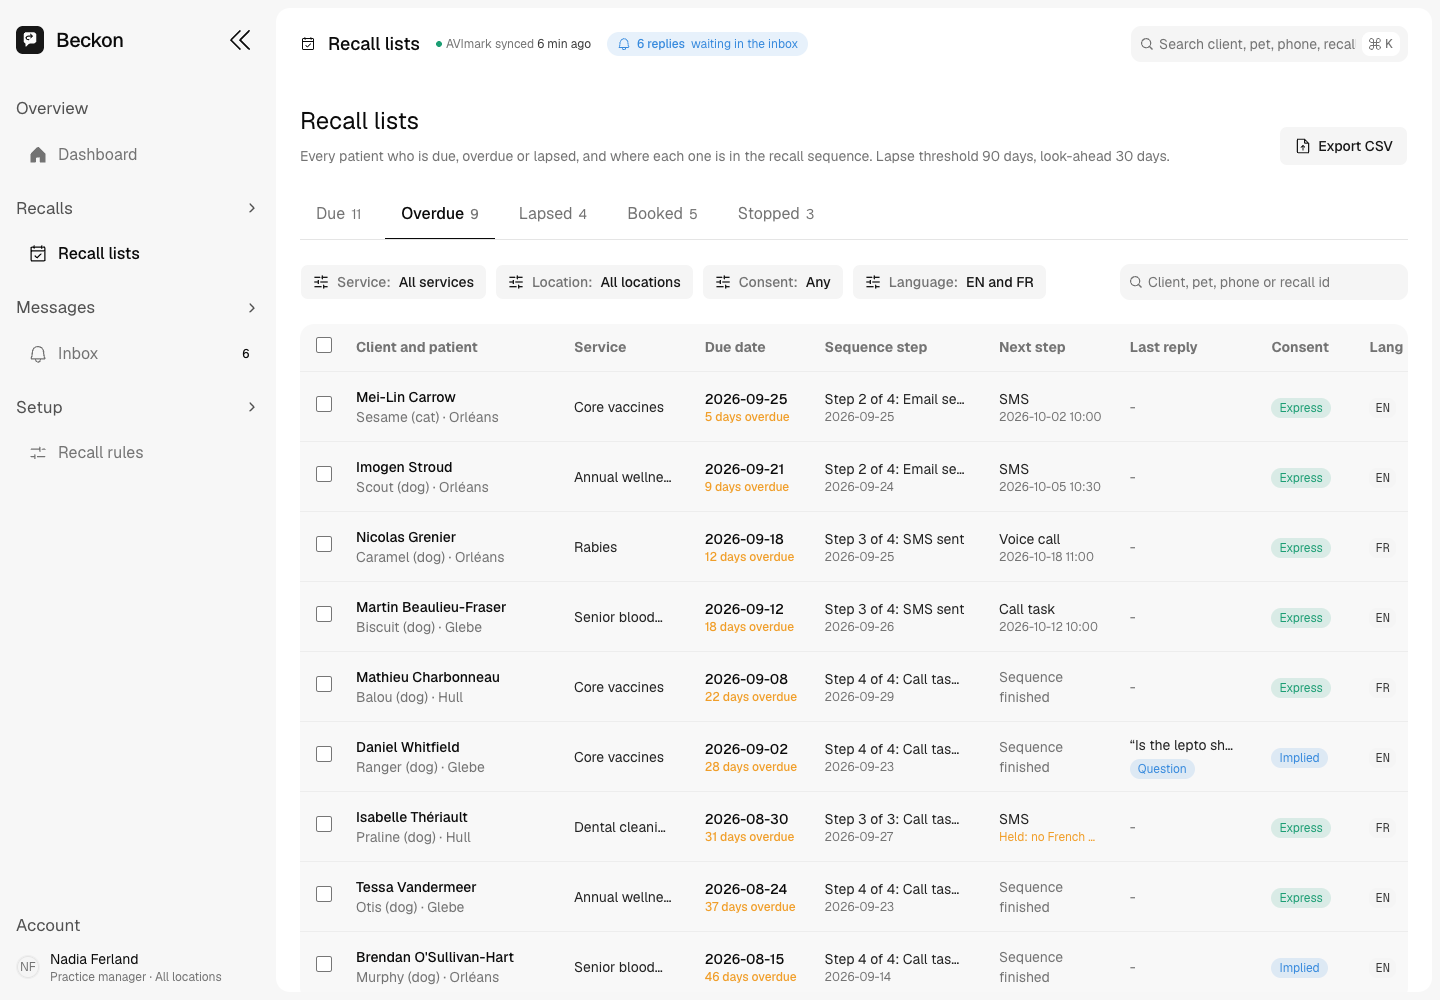This screenshot has width=1440, height=1000.
Task: Click "Held: no French" on Isabelle Thériault row
Action: [x=1047, y=837]
